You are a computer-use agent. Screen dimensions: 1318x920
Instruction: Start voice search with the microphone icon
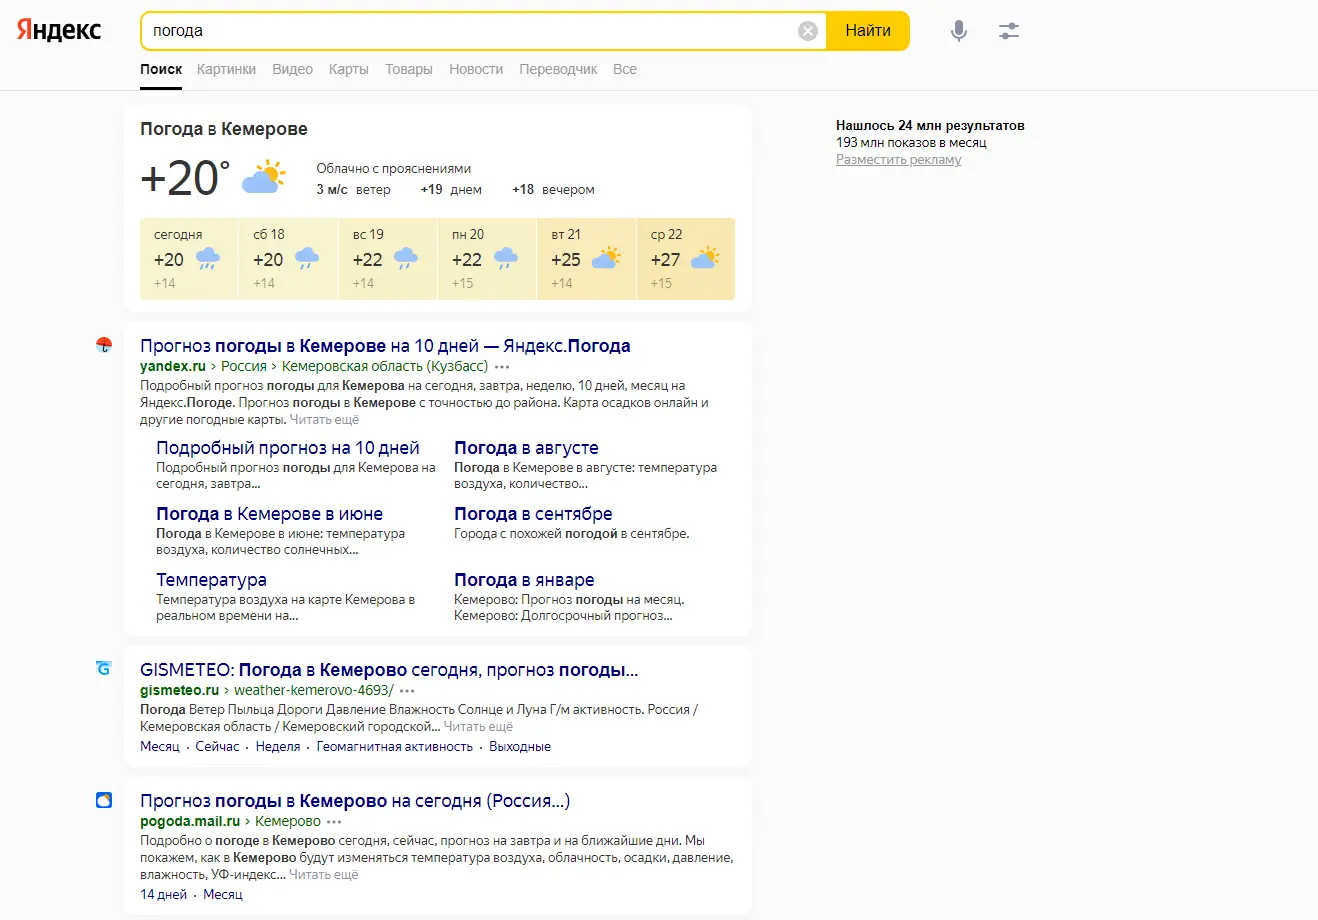coord(959,31)
